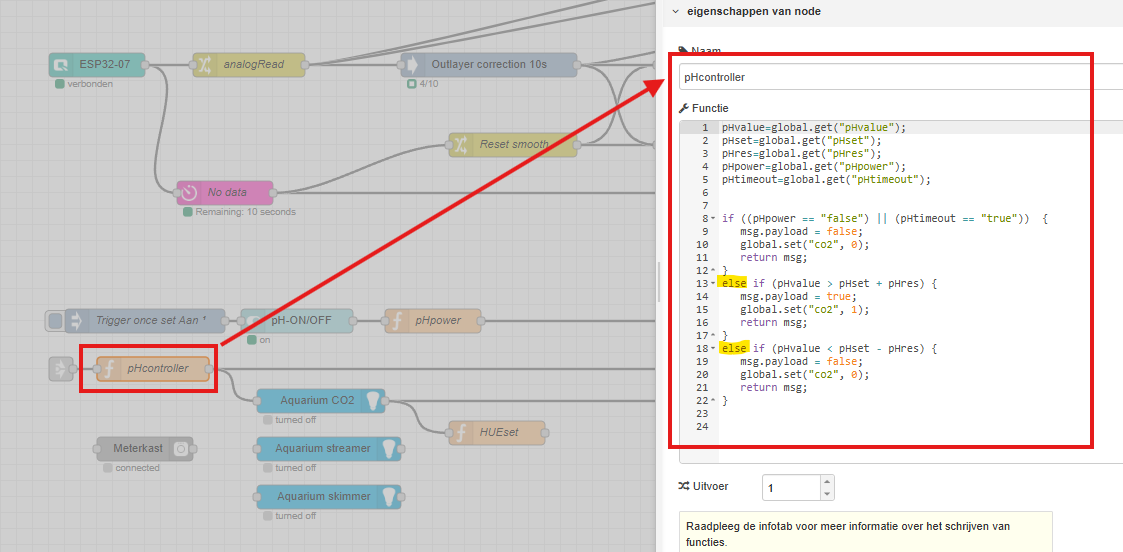The height and width of the screenshot is (552, 1123).
Task: Click the Meterkast node
Action: point(144,449)
